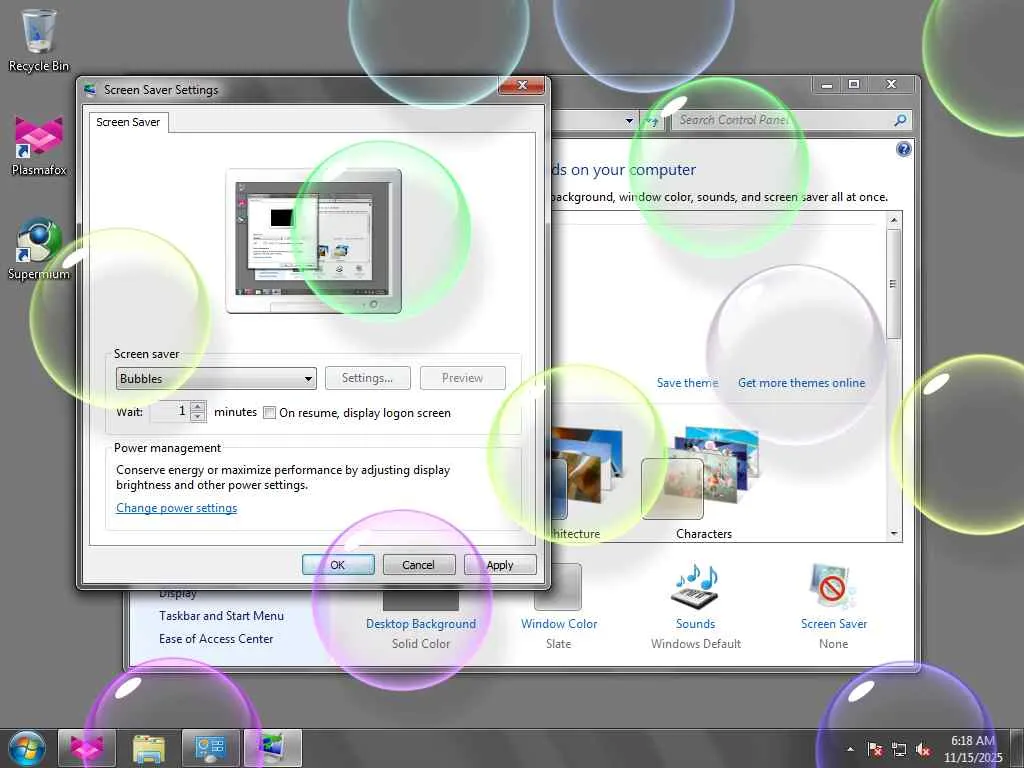
Task: Minimize the Personalization window
Action: 827,84
